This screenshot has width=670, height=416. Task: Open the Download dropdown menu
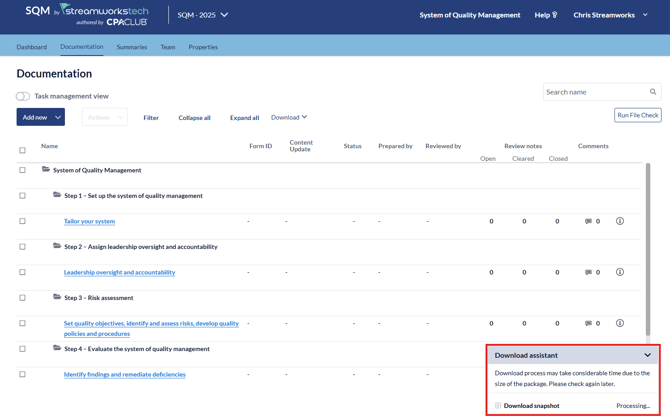pyautogui.click(x=289, y=117)
